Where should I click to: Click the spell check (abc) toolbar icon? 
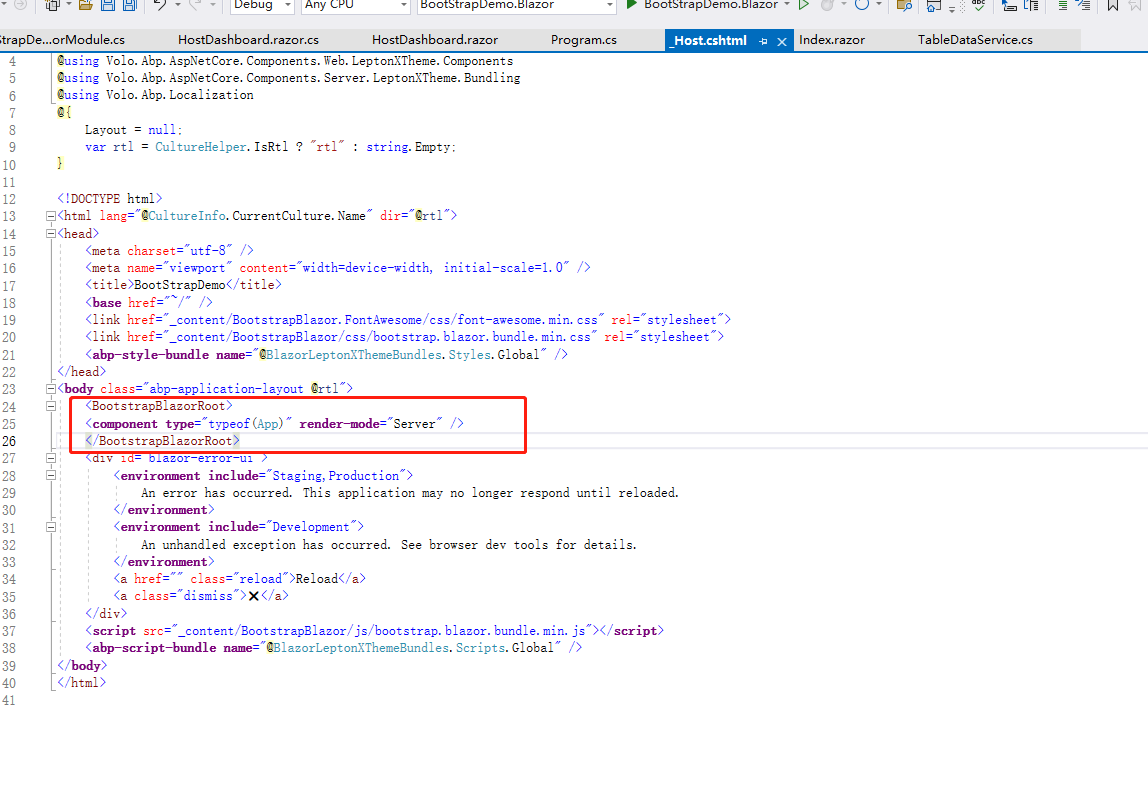(x=979, y=7)
